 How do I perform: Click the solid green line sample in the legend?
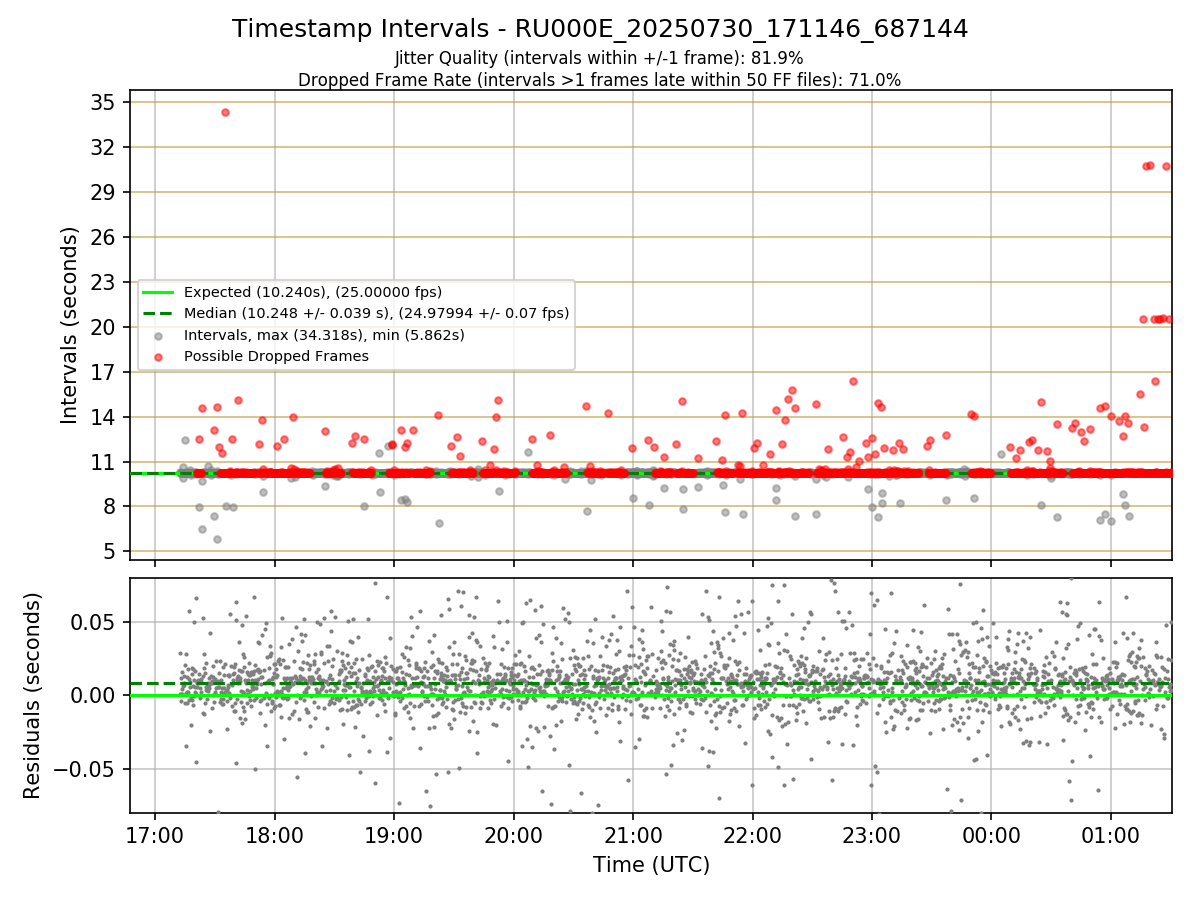[x=159, y=292]
